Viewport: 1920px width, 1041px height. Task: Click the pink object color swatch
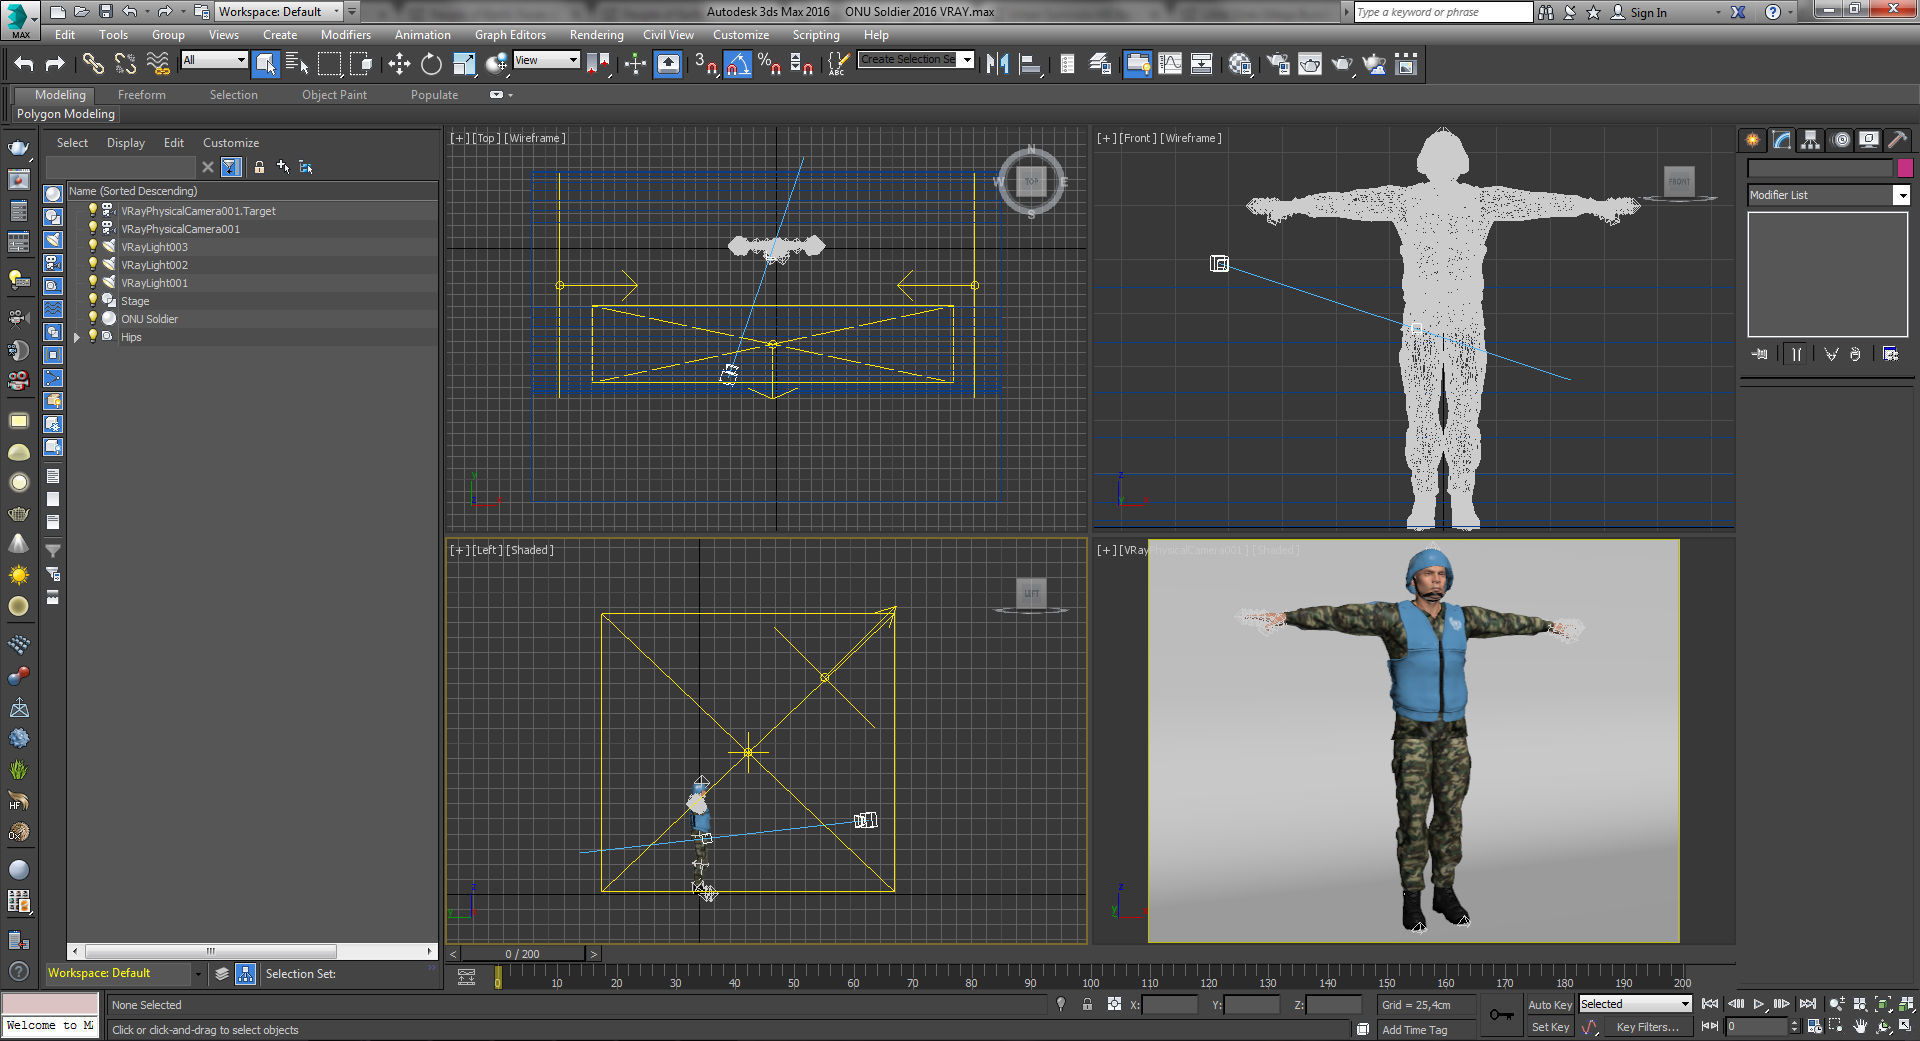point(1905,168)
